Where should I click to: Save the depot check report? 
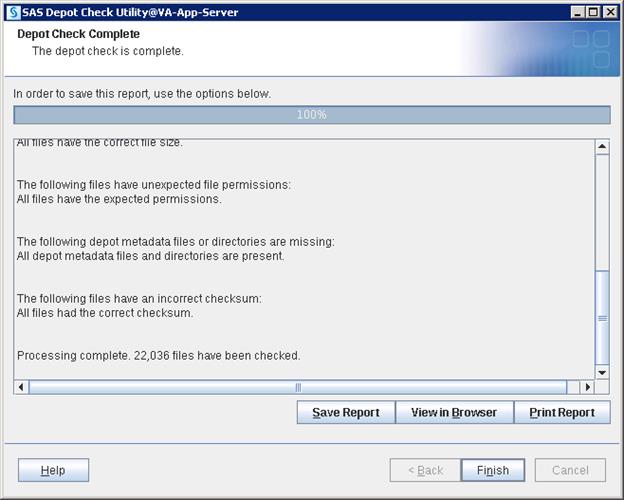click(346, 412)
